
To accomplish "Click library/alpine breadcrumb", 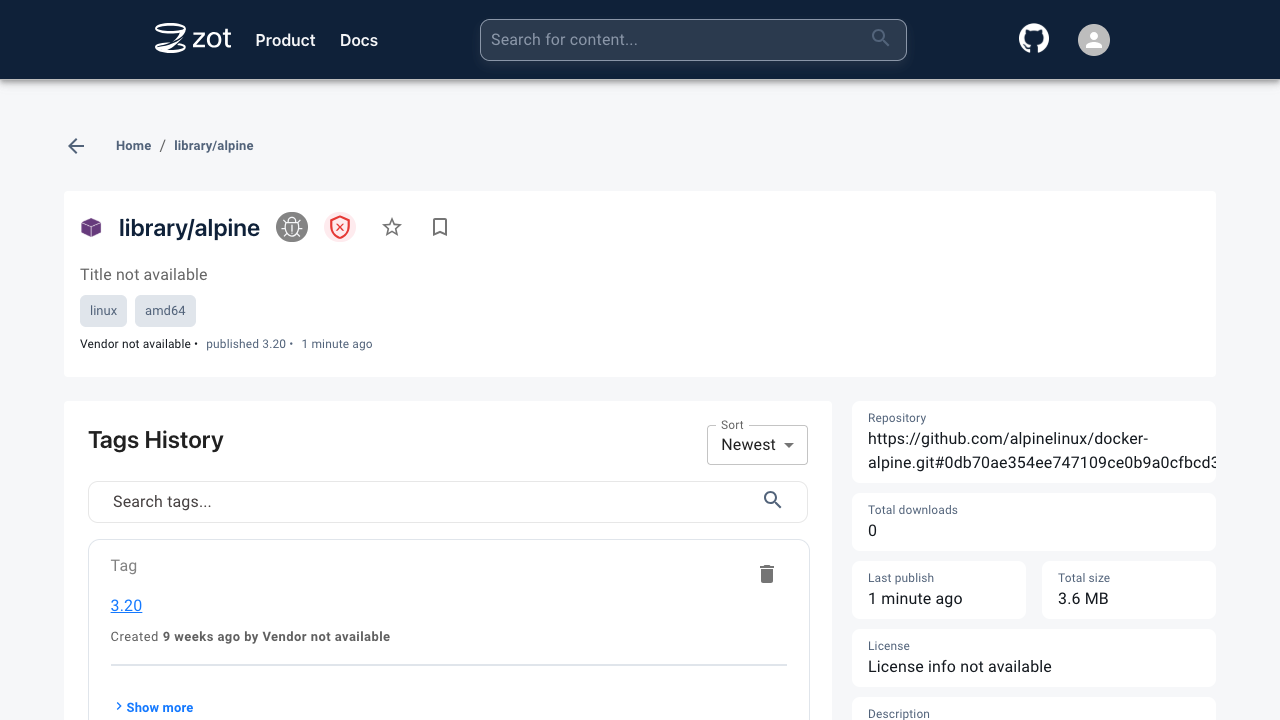I will click(x=214, y=146).
